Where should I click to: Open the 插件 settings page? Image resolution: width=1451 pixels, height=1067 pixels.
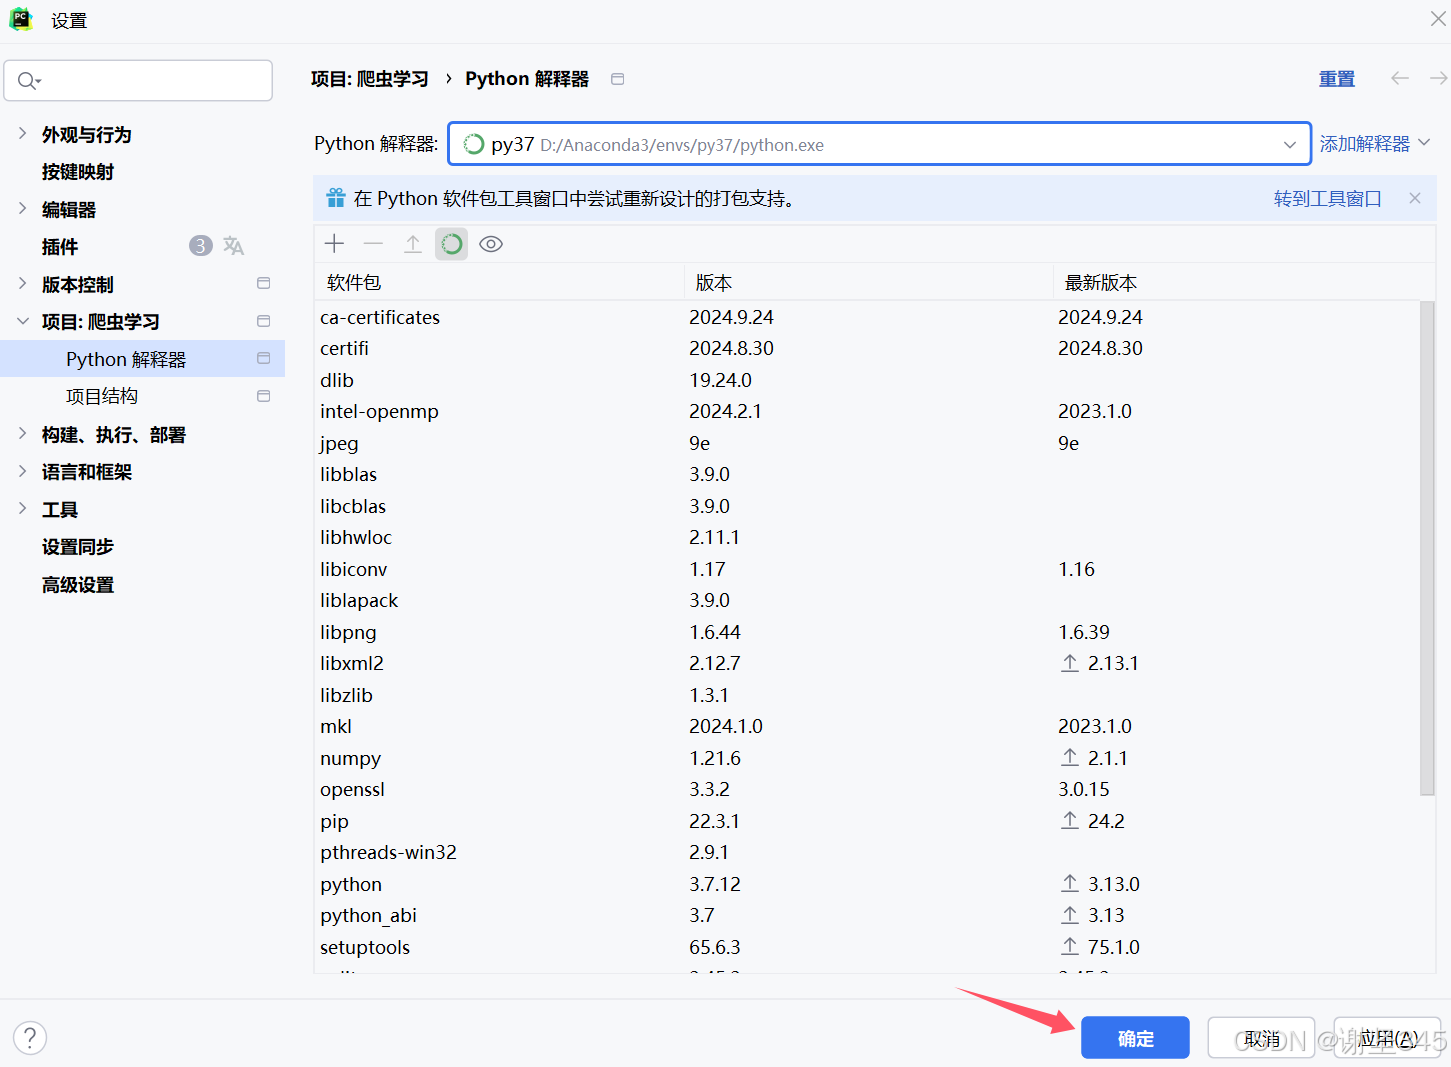click(x=60, y=247)
